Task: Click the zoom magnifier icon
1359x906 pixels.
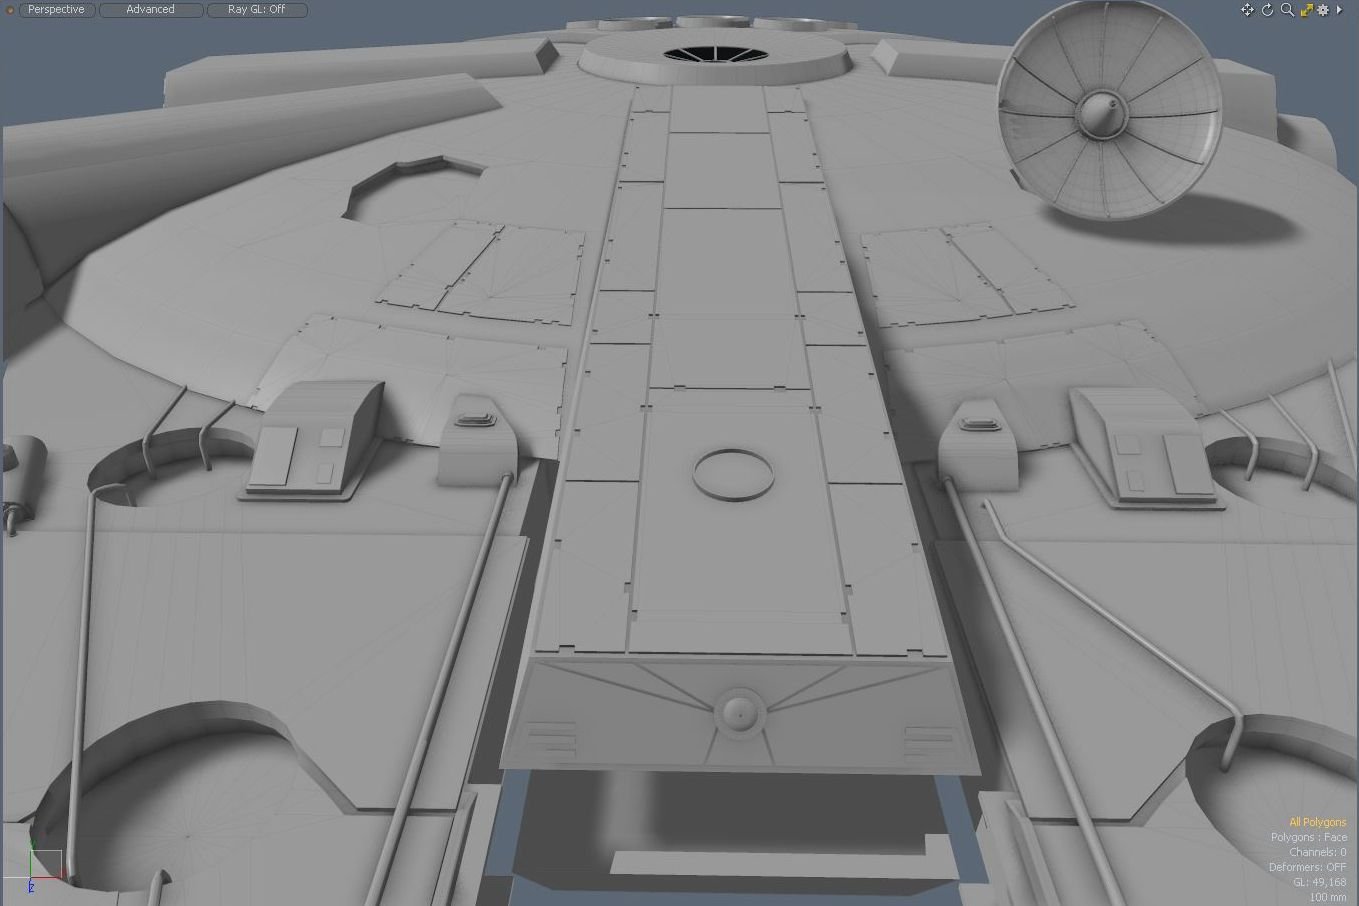Action: click(x=1287, y=10)
